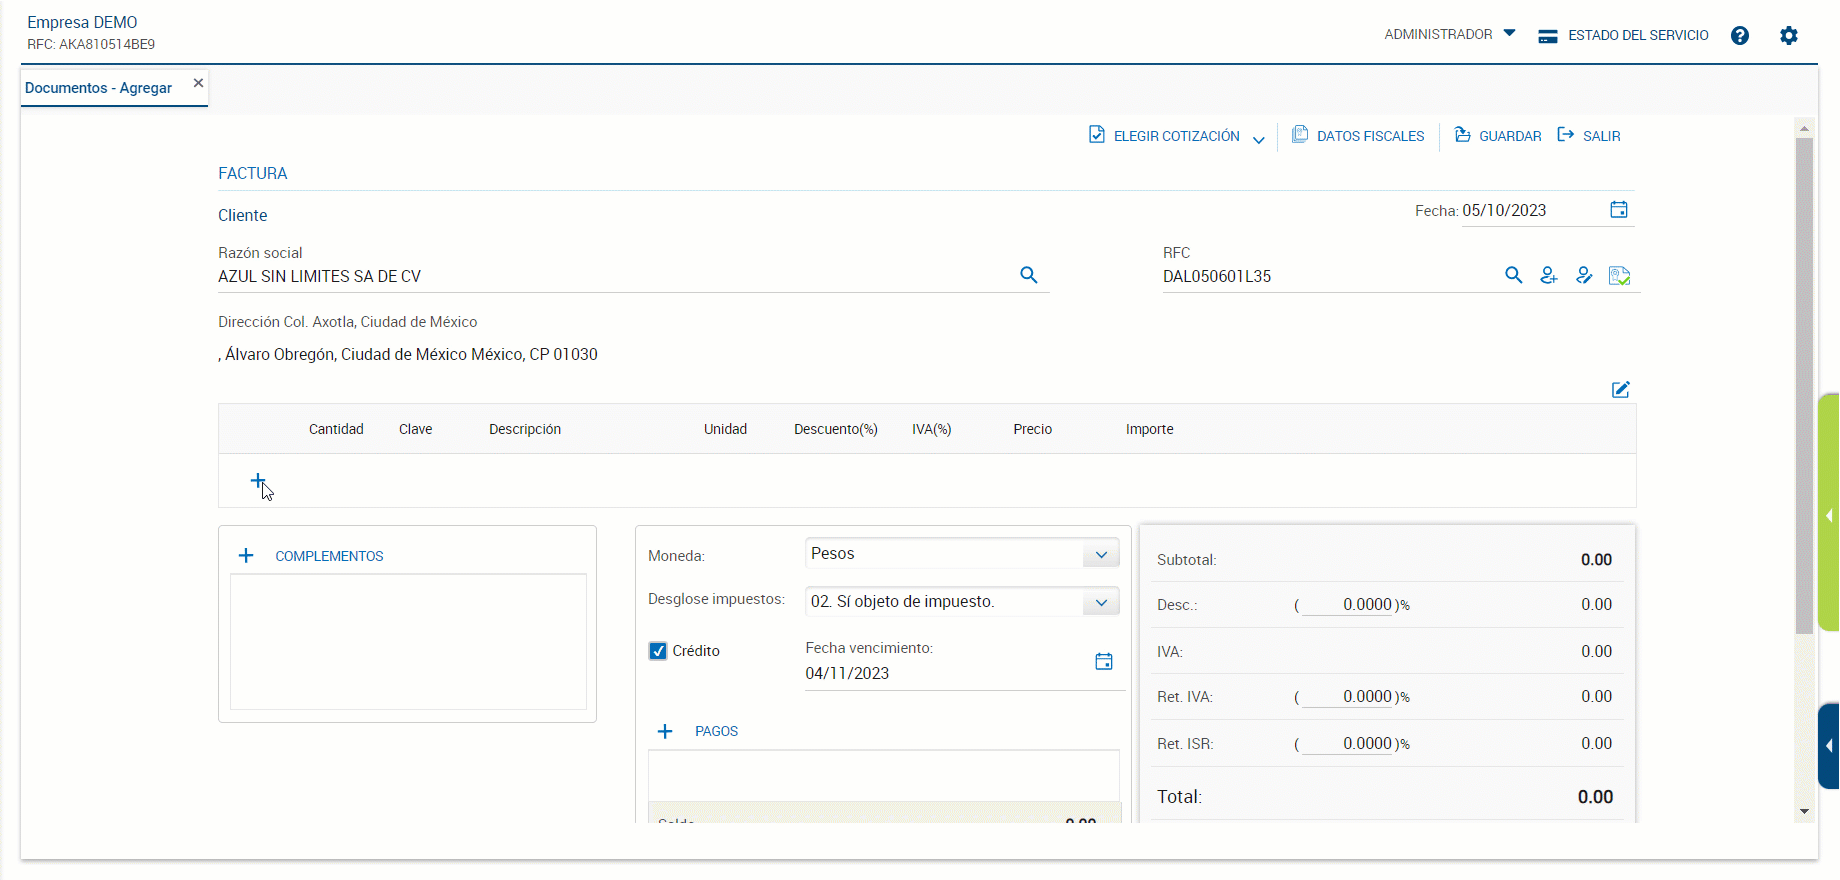Open the Desglose impuestos dropdown
The width and height of the screenshot is (1840, 880).
(1100, 602)
